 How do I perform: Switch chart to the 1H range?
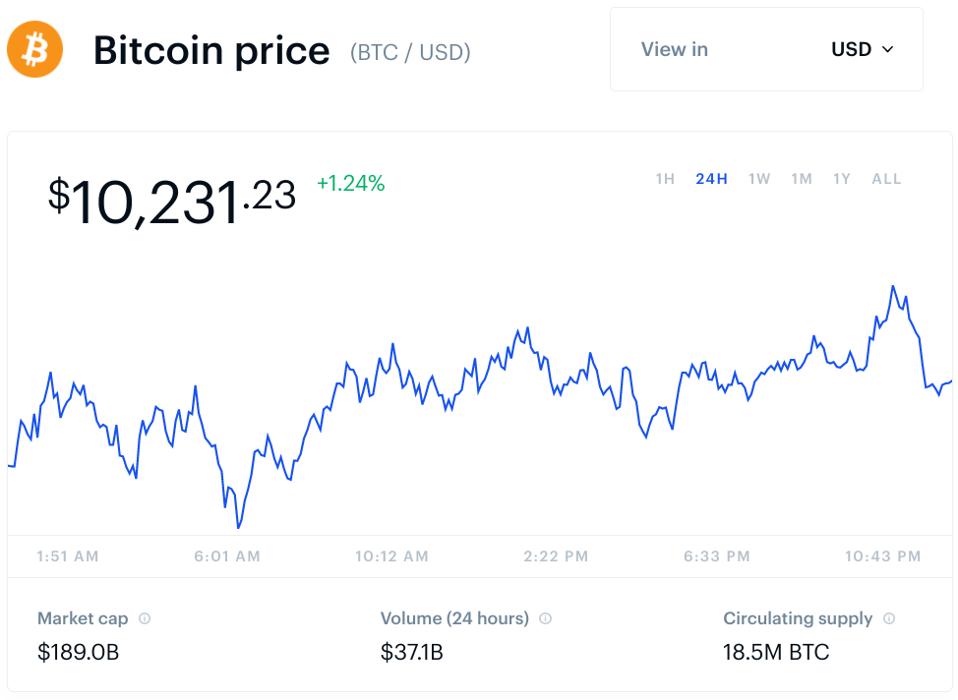pos(665,179)
